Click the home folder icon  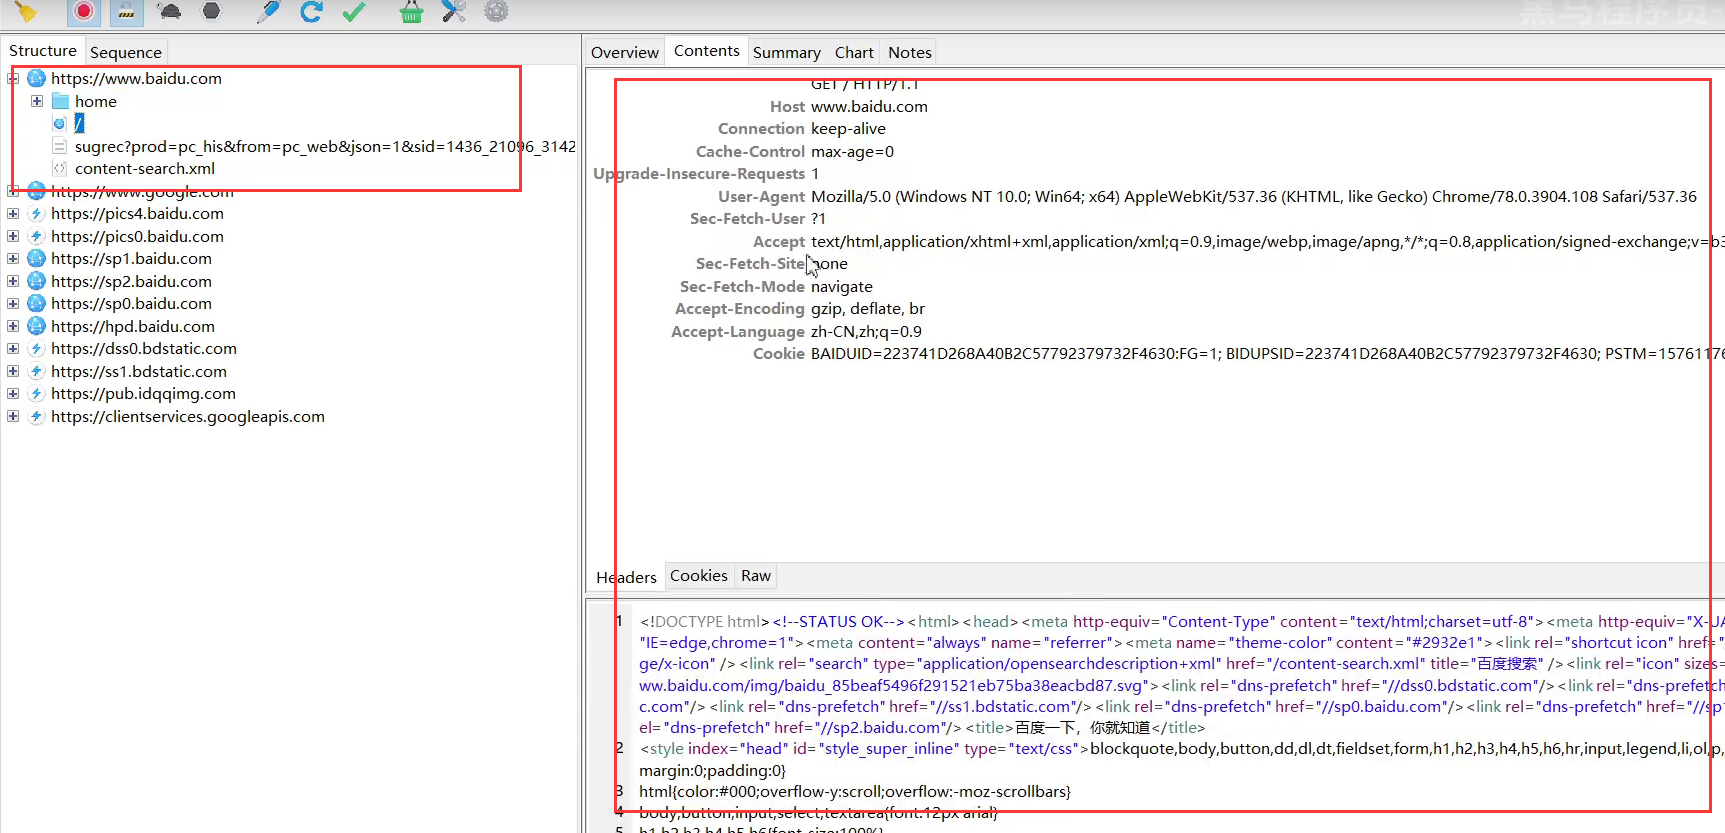pyautogui.click(x=60, y=101)
